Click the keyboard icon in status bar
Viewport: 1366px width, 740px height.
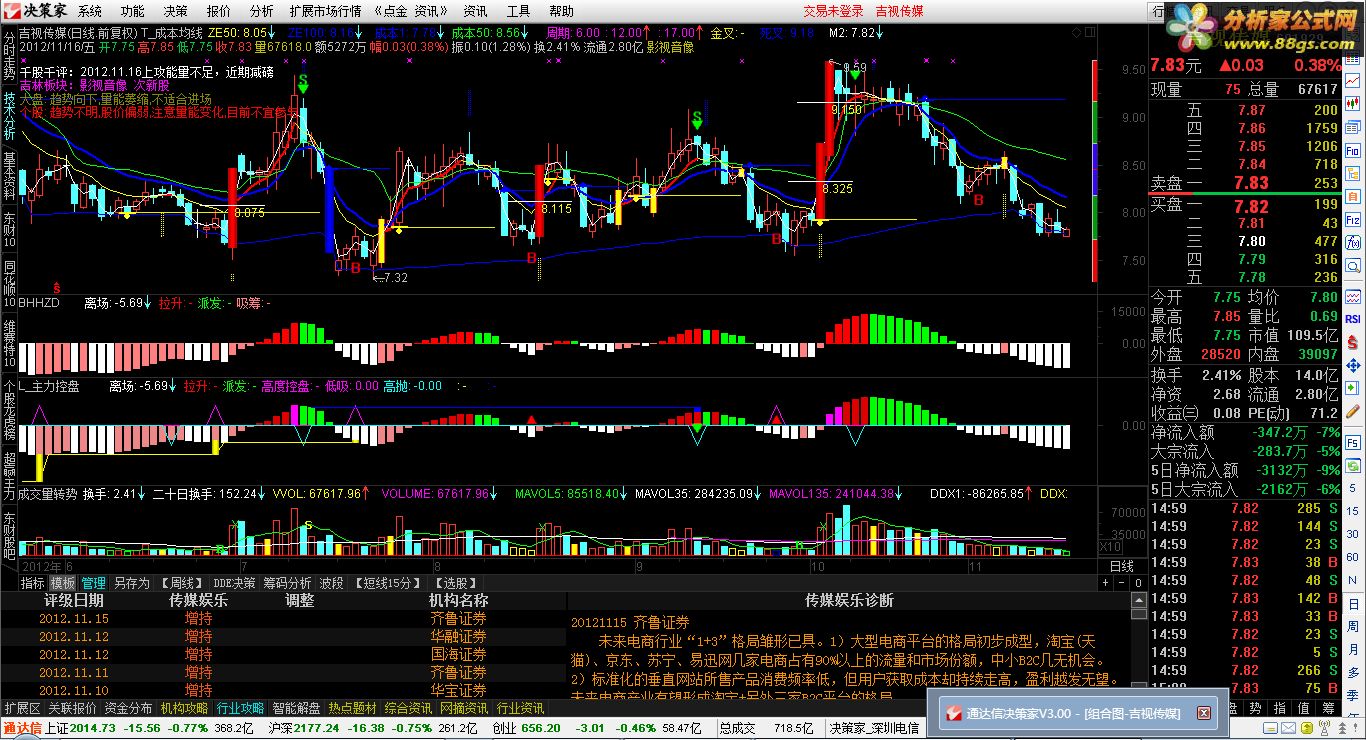point(1270,728)
